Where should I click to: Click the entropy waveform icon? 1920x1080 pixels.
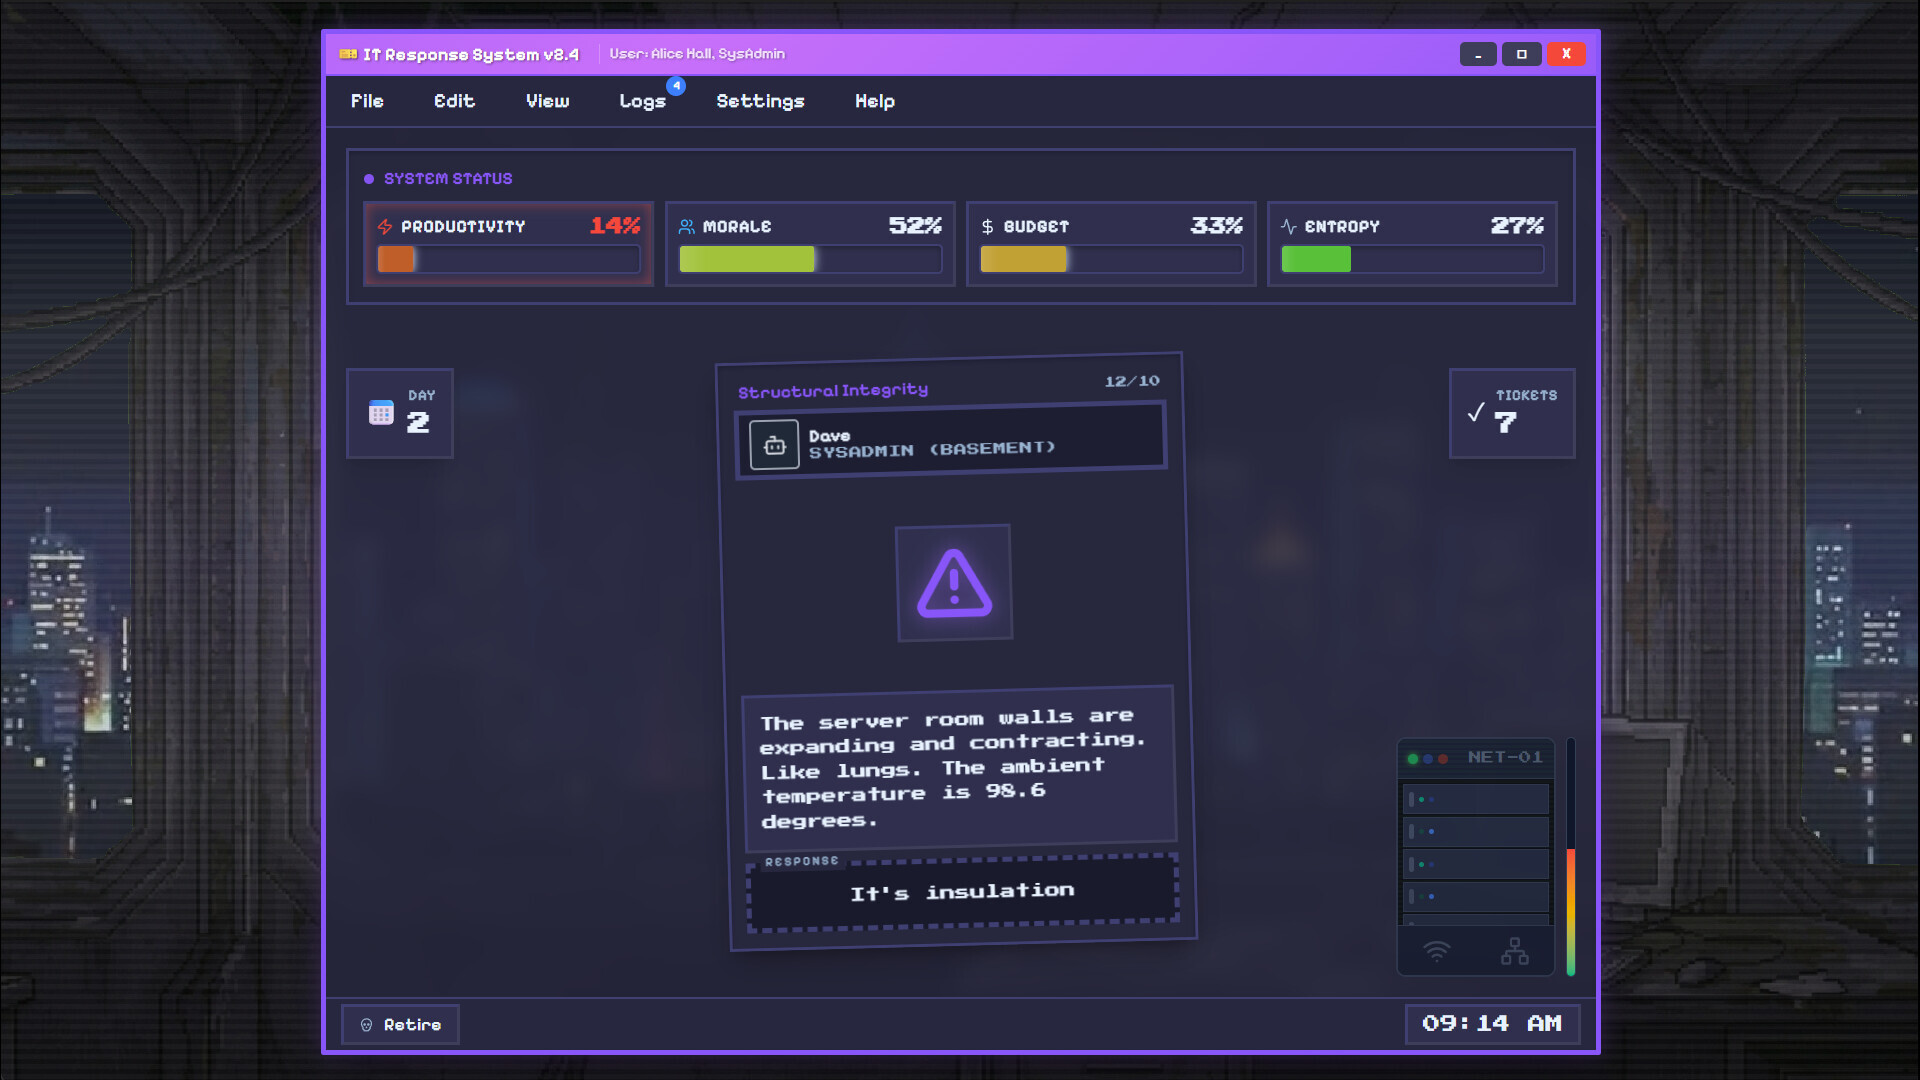click(1289, 226)
